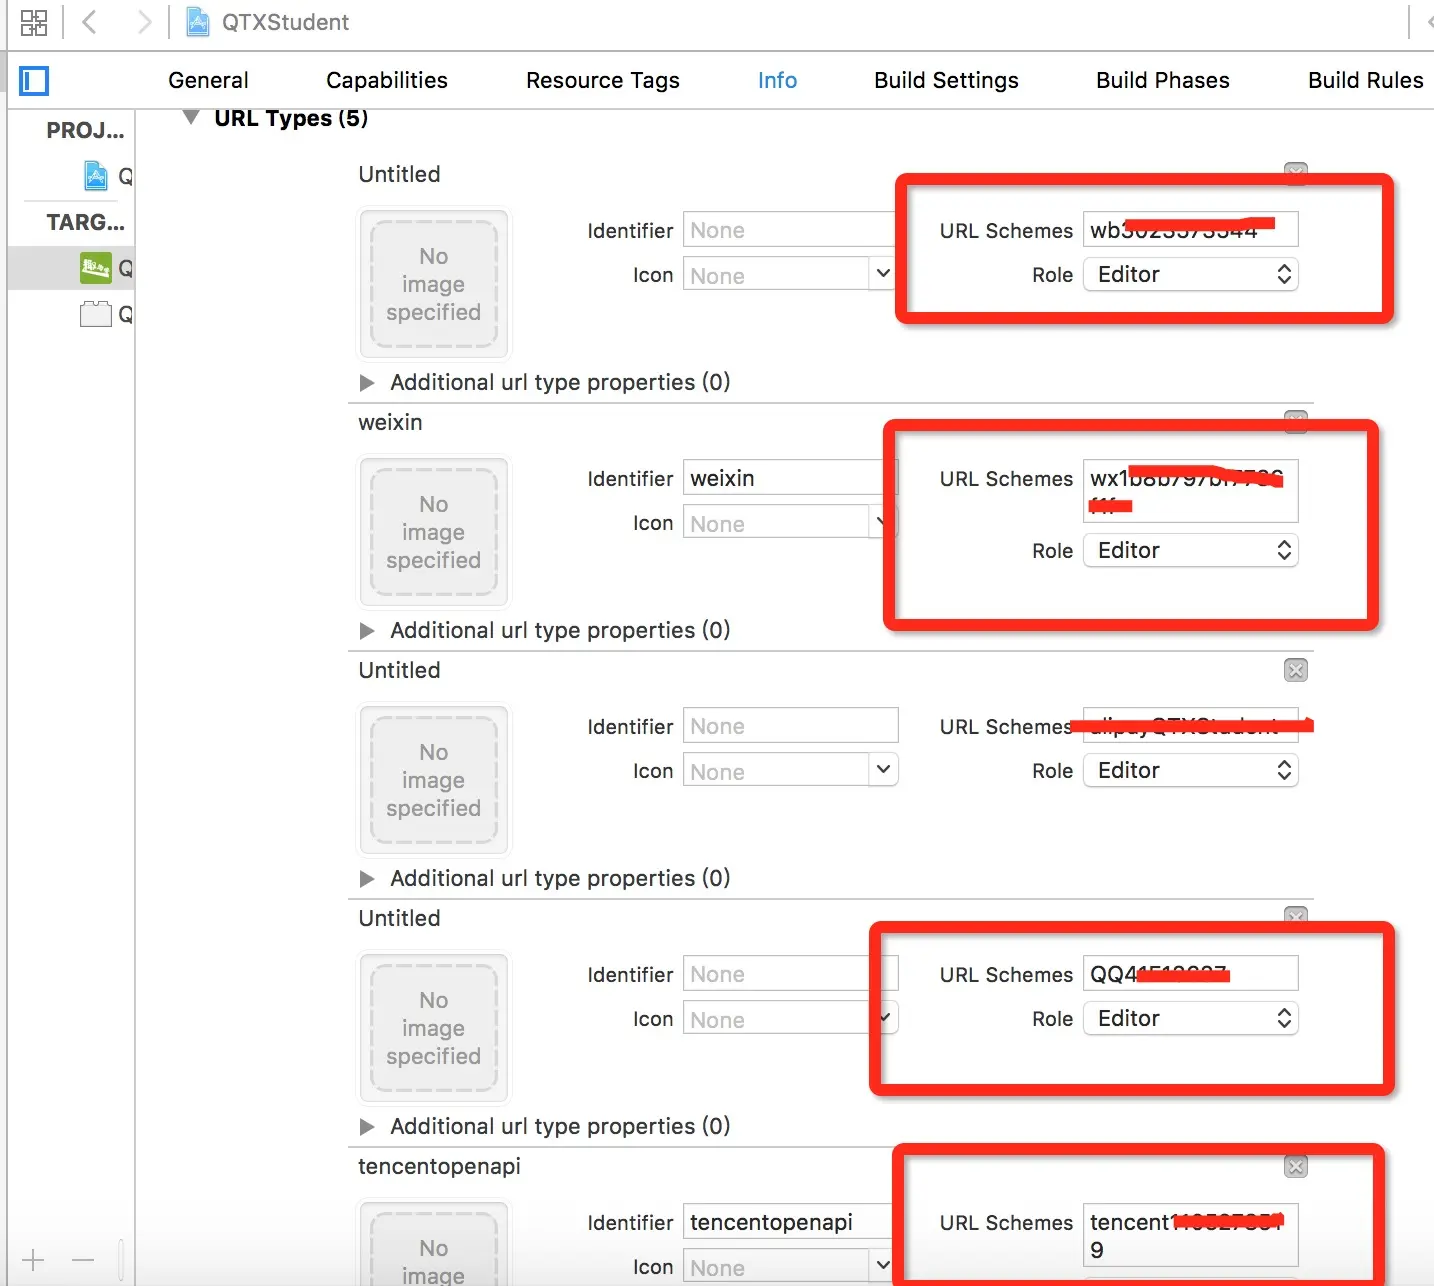
Task: Edit the QQ URL Schemes field
Action: tap(1190, 974)
